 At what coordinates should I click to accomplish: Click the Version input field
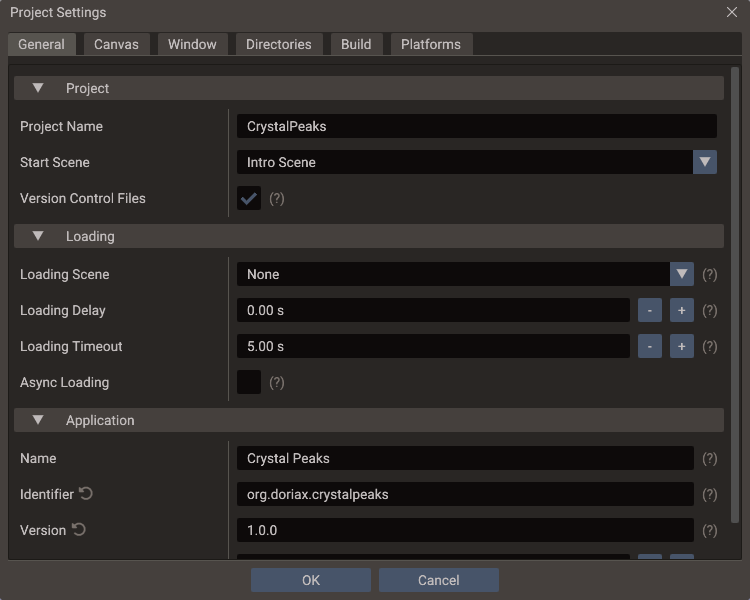coord(465,530)
